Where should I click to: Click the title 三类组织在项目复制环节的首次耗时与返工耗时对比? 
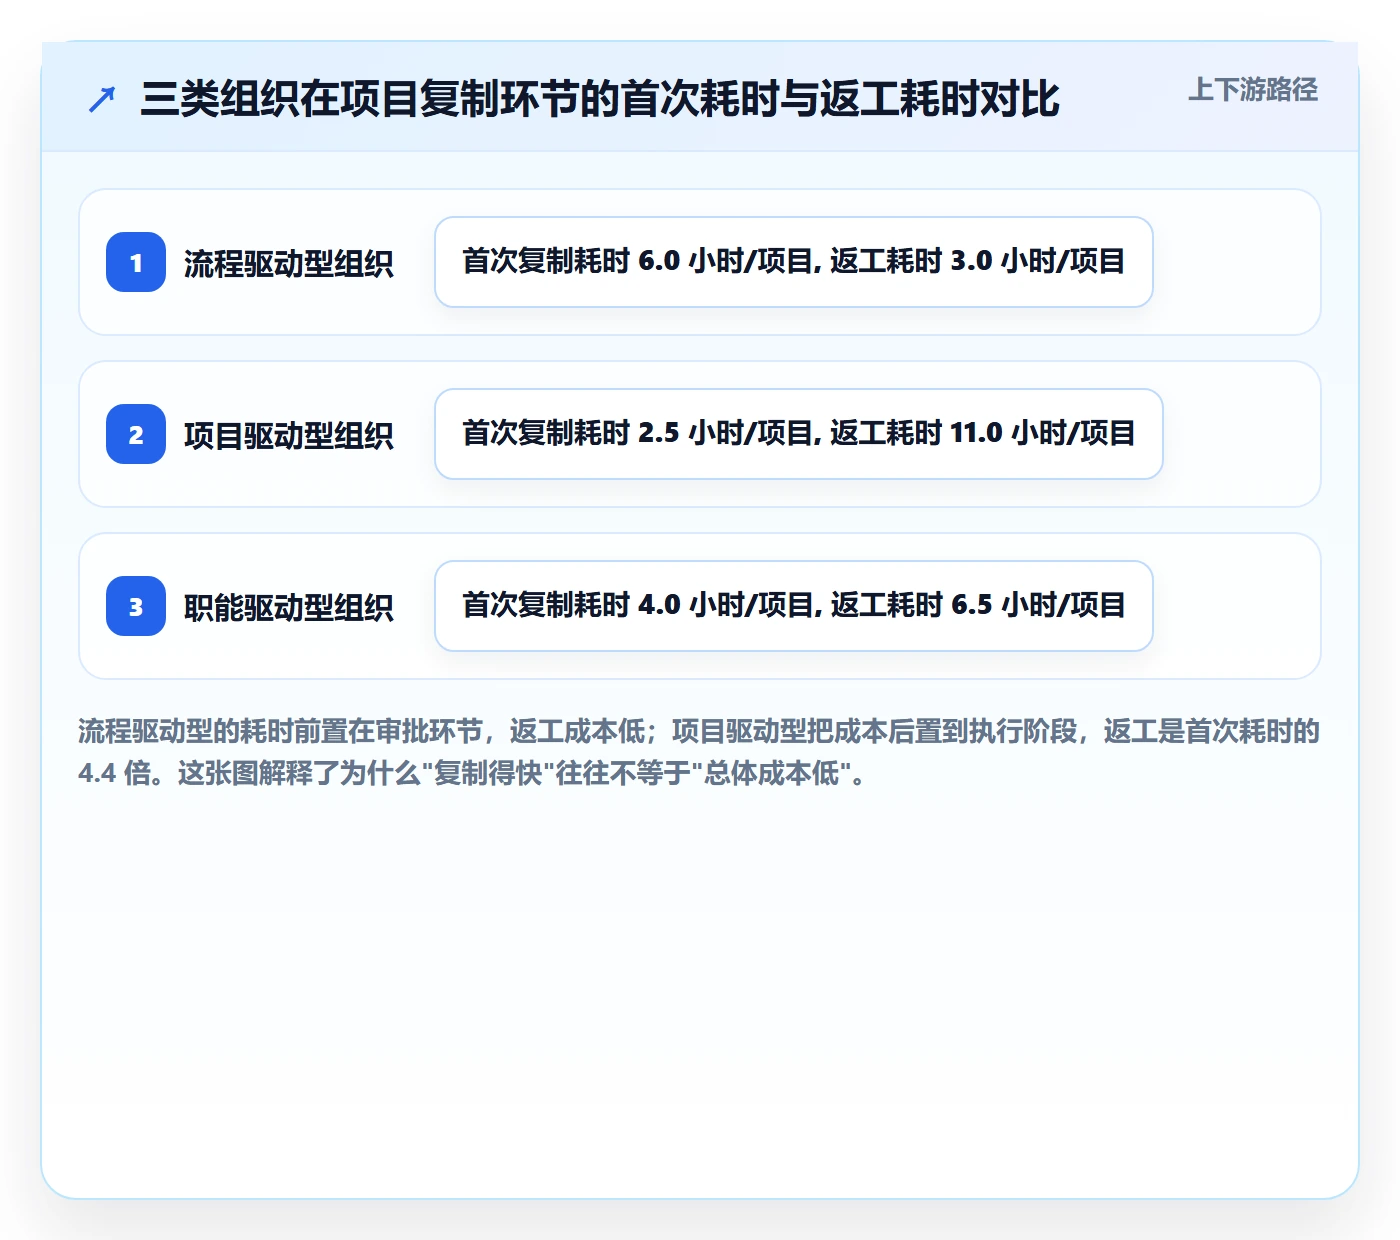(x=600, y=99)
